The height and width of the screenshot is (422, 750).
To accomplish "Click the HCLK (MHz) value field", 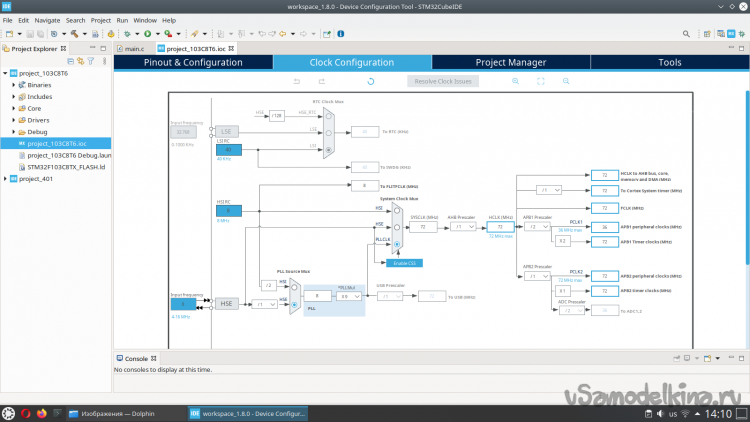I will [500, 227].
